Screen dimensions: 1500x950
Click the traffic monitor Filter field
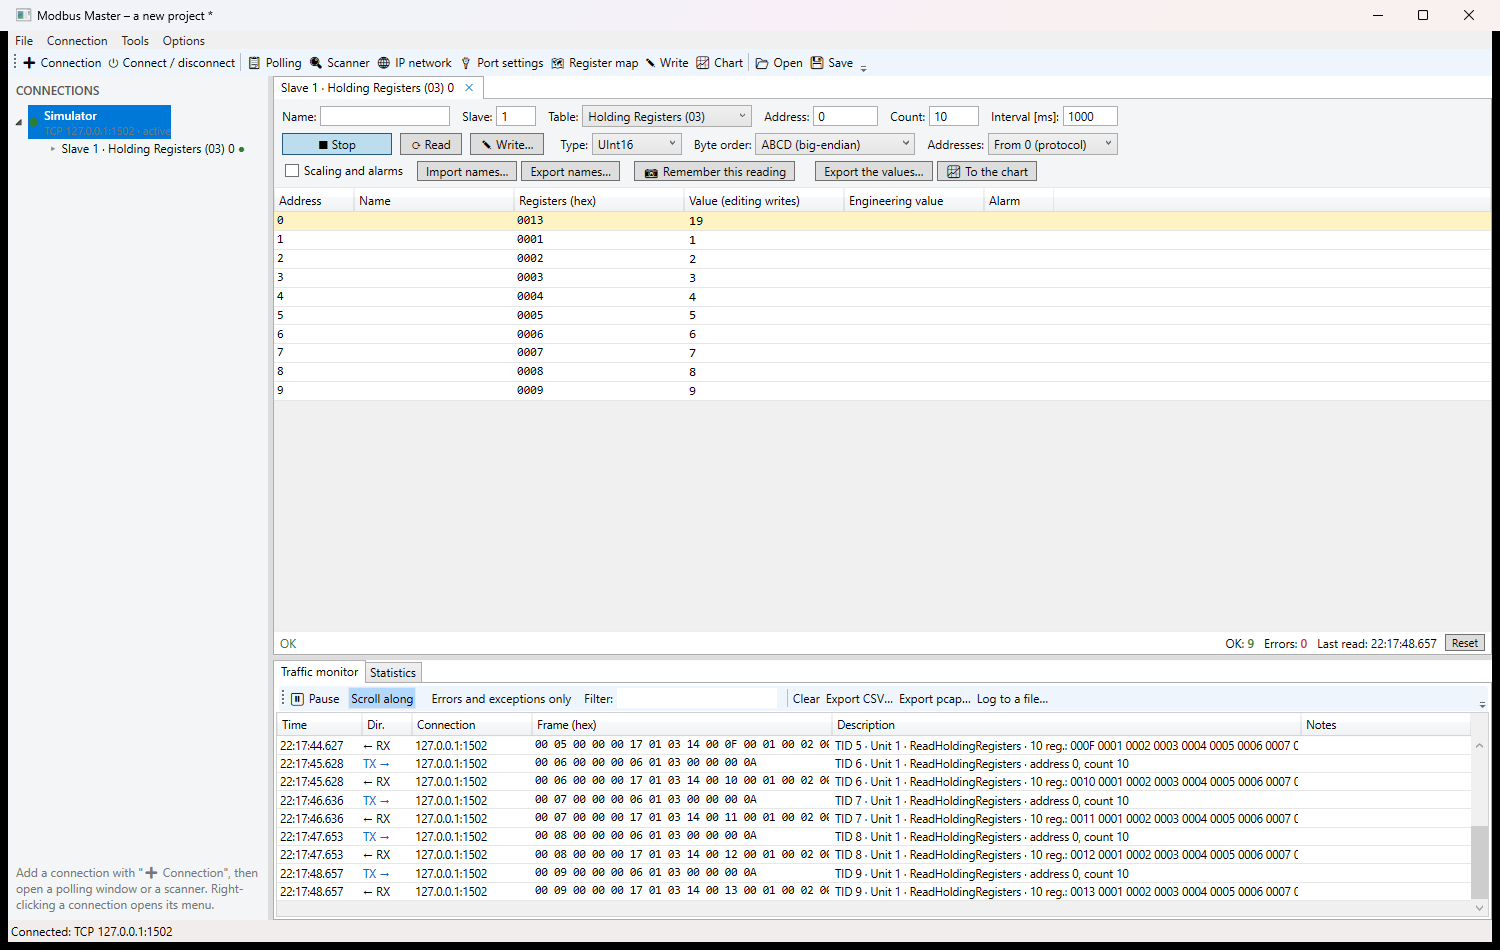(697, 699)
